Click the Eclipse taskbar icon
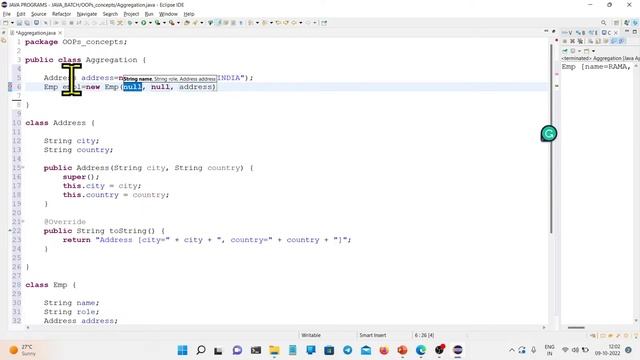Screen dimensions: 640x360 pos(458,350)
